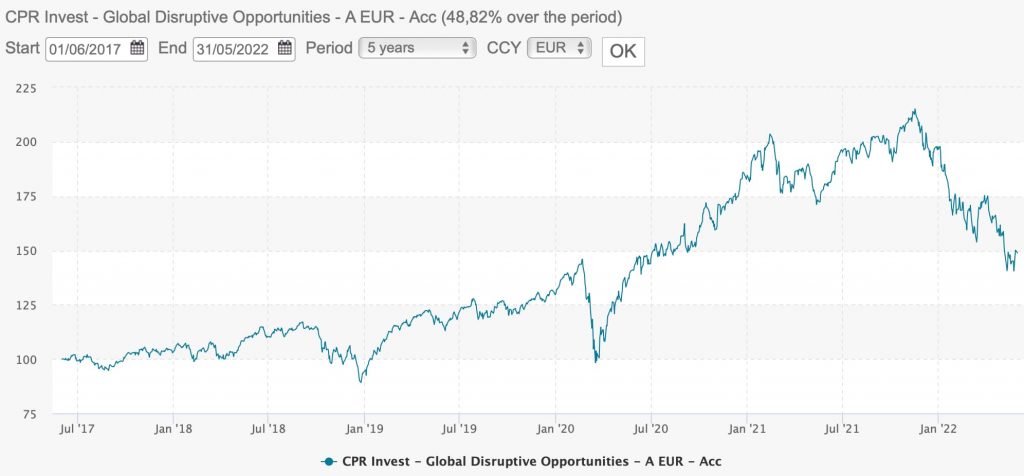Open the End date calendar picker icon
The image size is (1024, 476).
coord(285,48)
